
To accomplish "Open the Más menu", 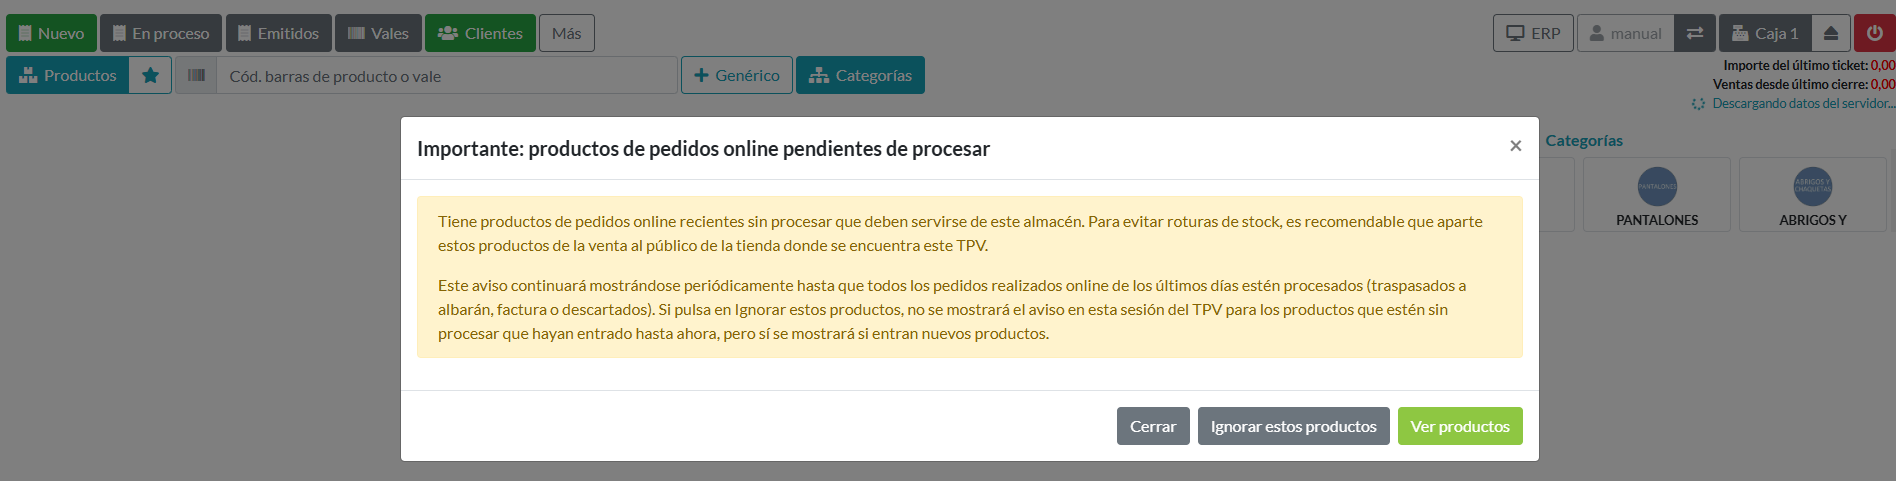I will (x=566, y=33).
